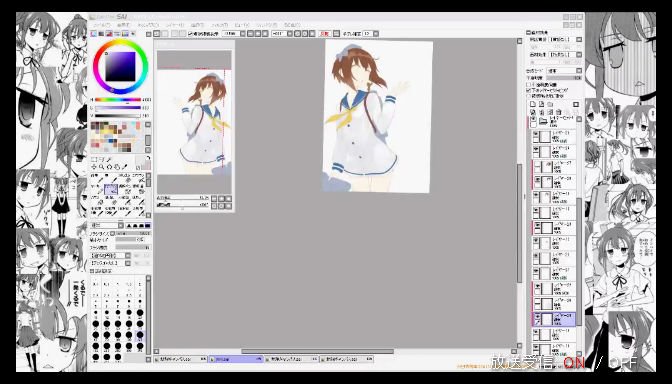Create a new linework layer
672x384 pixels.
[x=541, y=104]
